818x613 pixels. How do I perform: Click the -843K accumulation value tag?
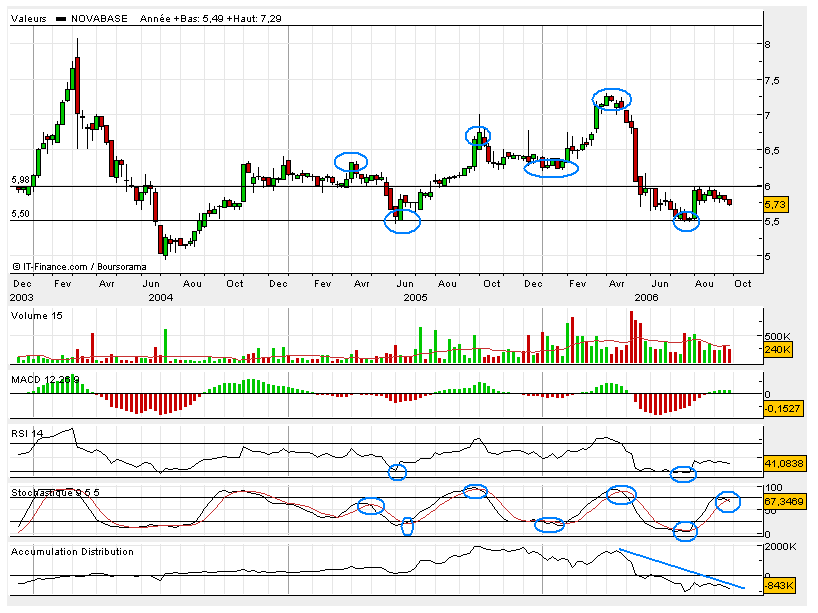tap(778, 585)
